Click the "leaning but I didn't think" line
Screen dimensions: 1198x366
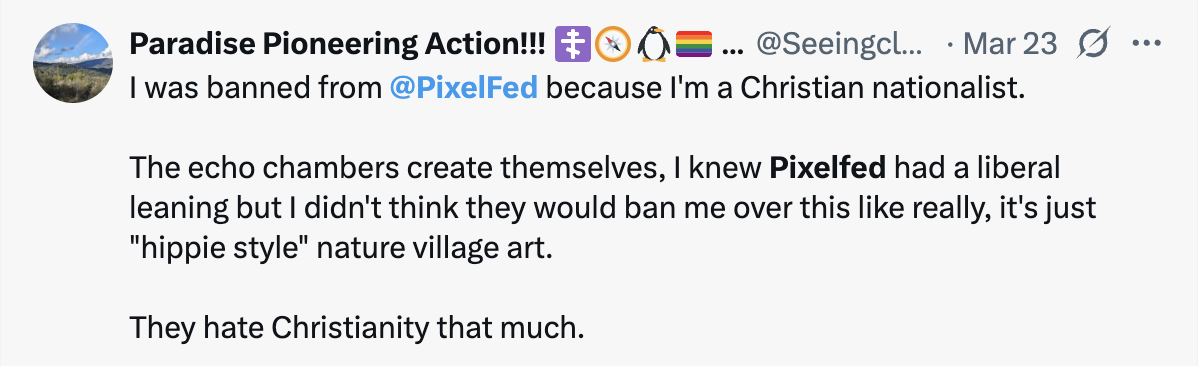[x=612, y=209]
